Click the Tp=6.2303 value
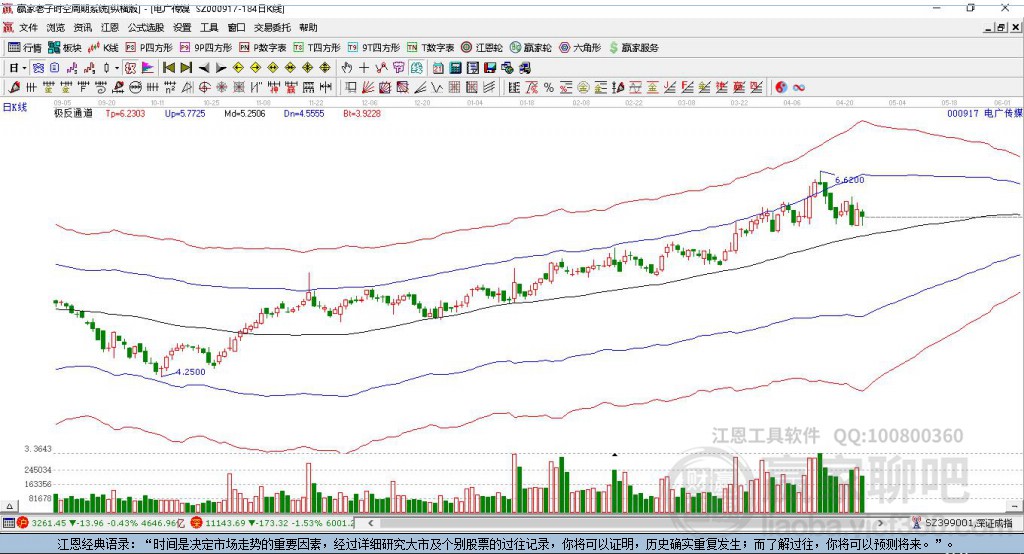Screen dimensions: 1024x554 point(125,113)
